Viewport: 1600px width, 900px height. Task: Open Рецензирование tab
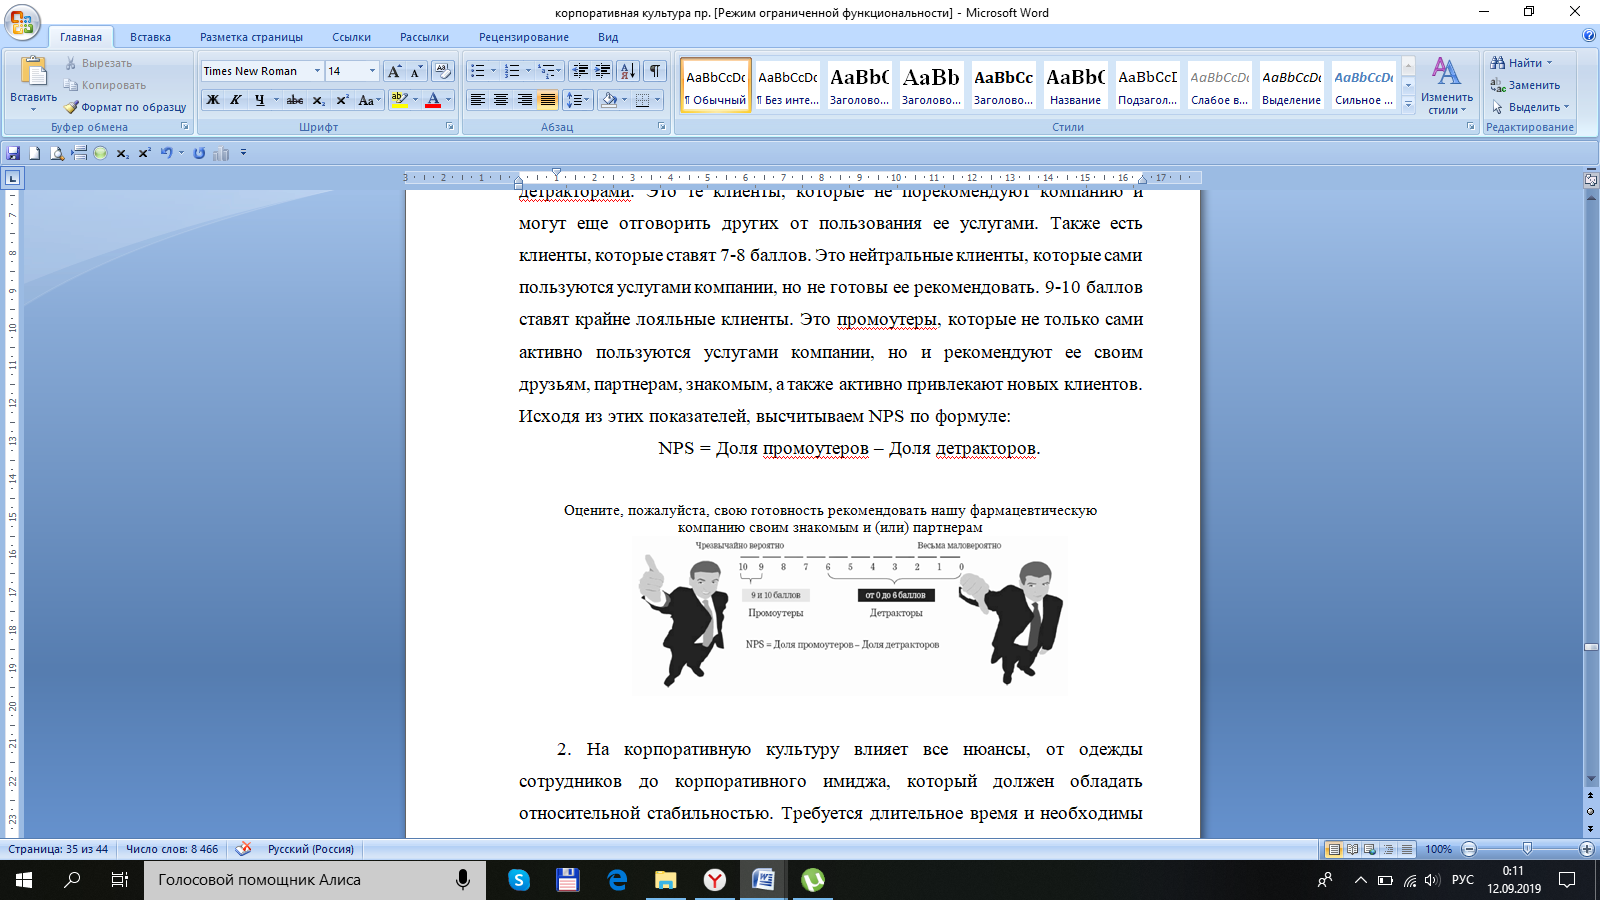pyautogui.click(x=523, y=37)
